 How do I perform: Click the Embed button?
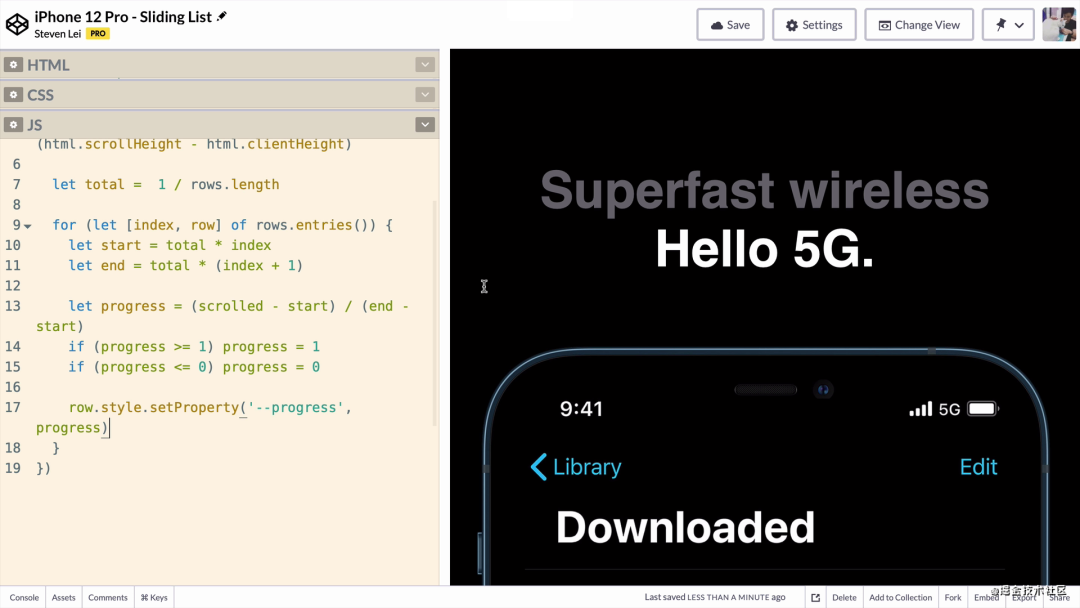coord(986,597)
